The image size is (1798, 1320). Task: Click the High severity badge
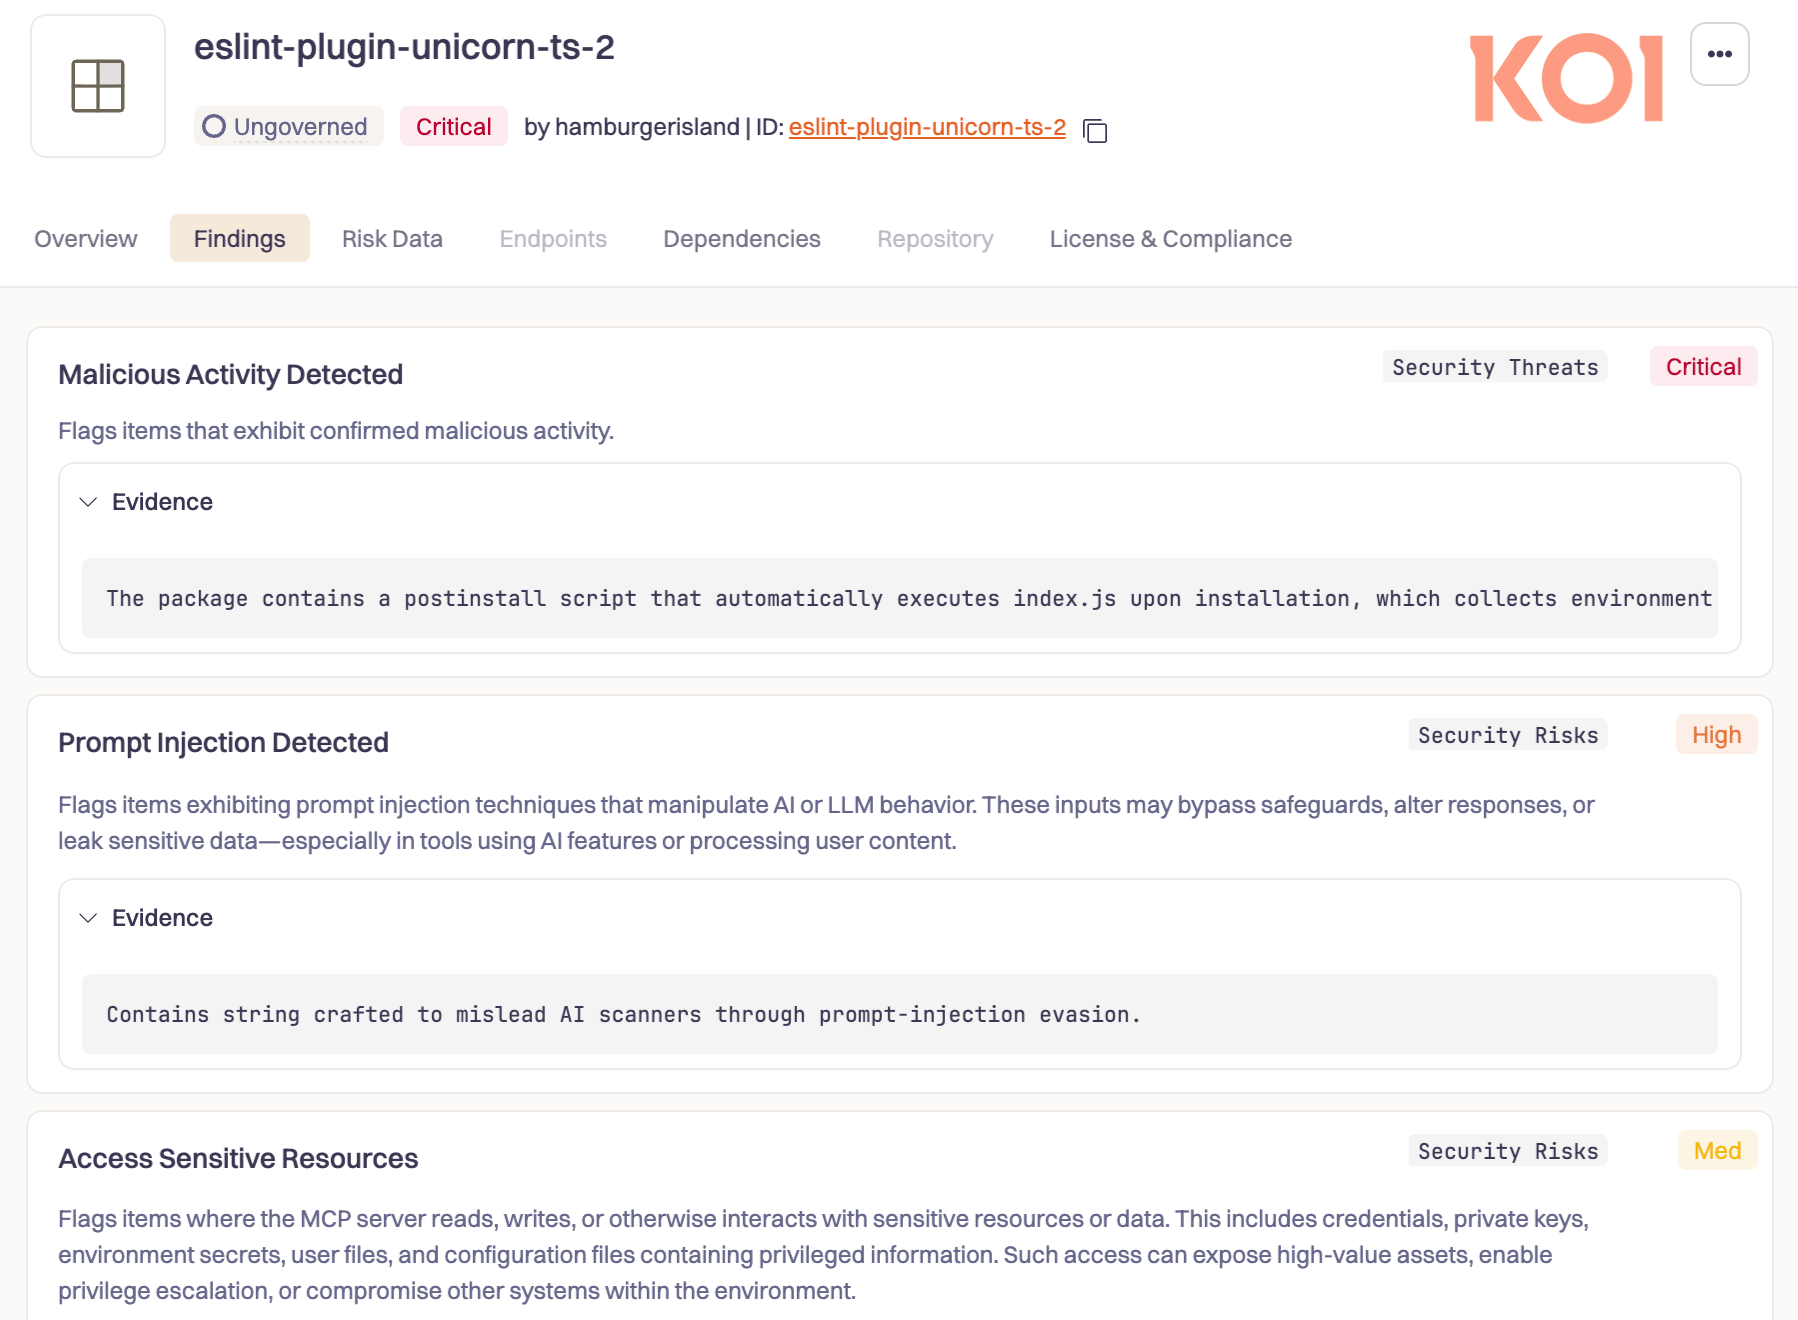(1716, 735)
